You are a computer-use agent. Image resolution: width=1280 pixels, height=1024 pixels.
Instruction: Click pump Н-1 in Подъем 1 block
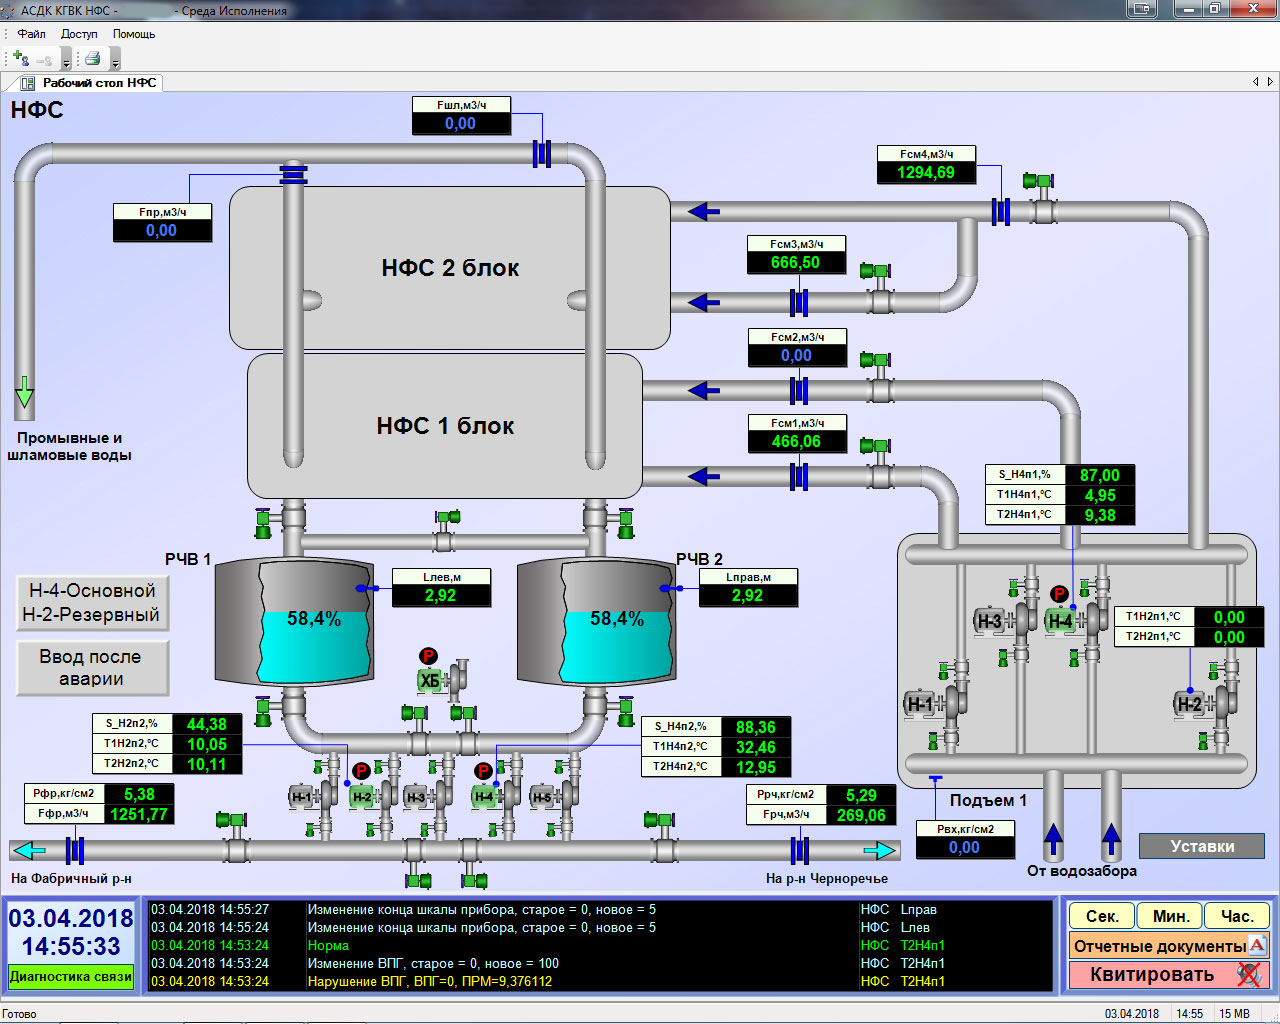point(919,704)
